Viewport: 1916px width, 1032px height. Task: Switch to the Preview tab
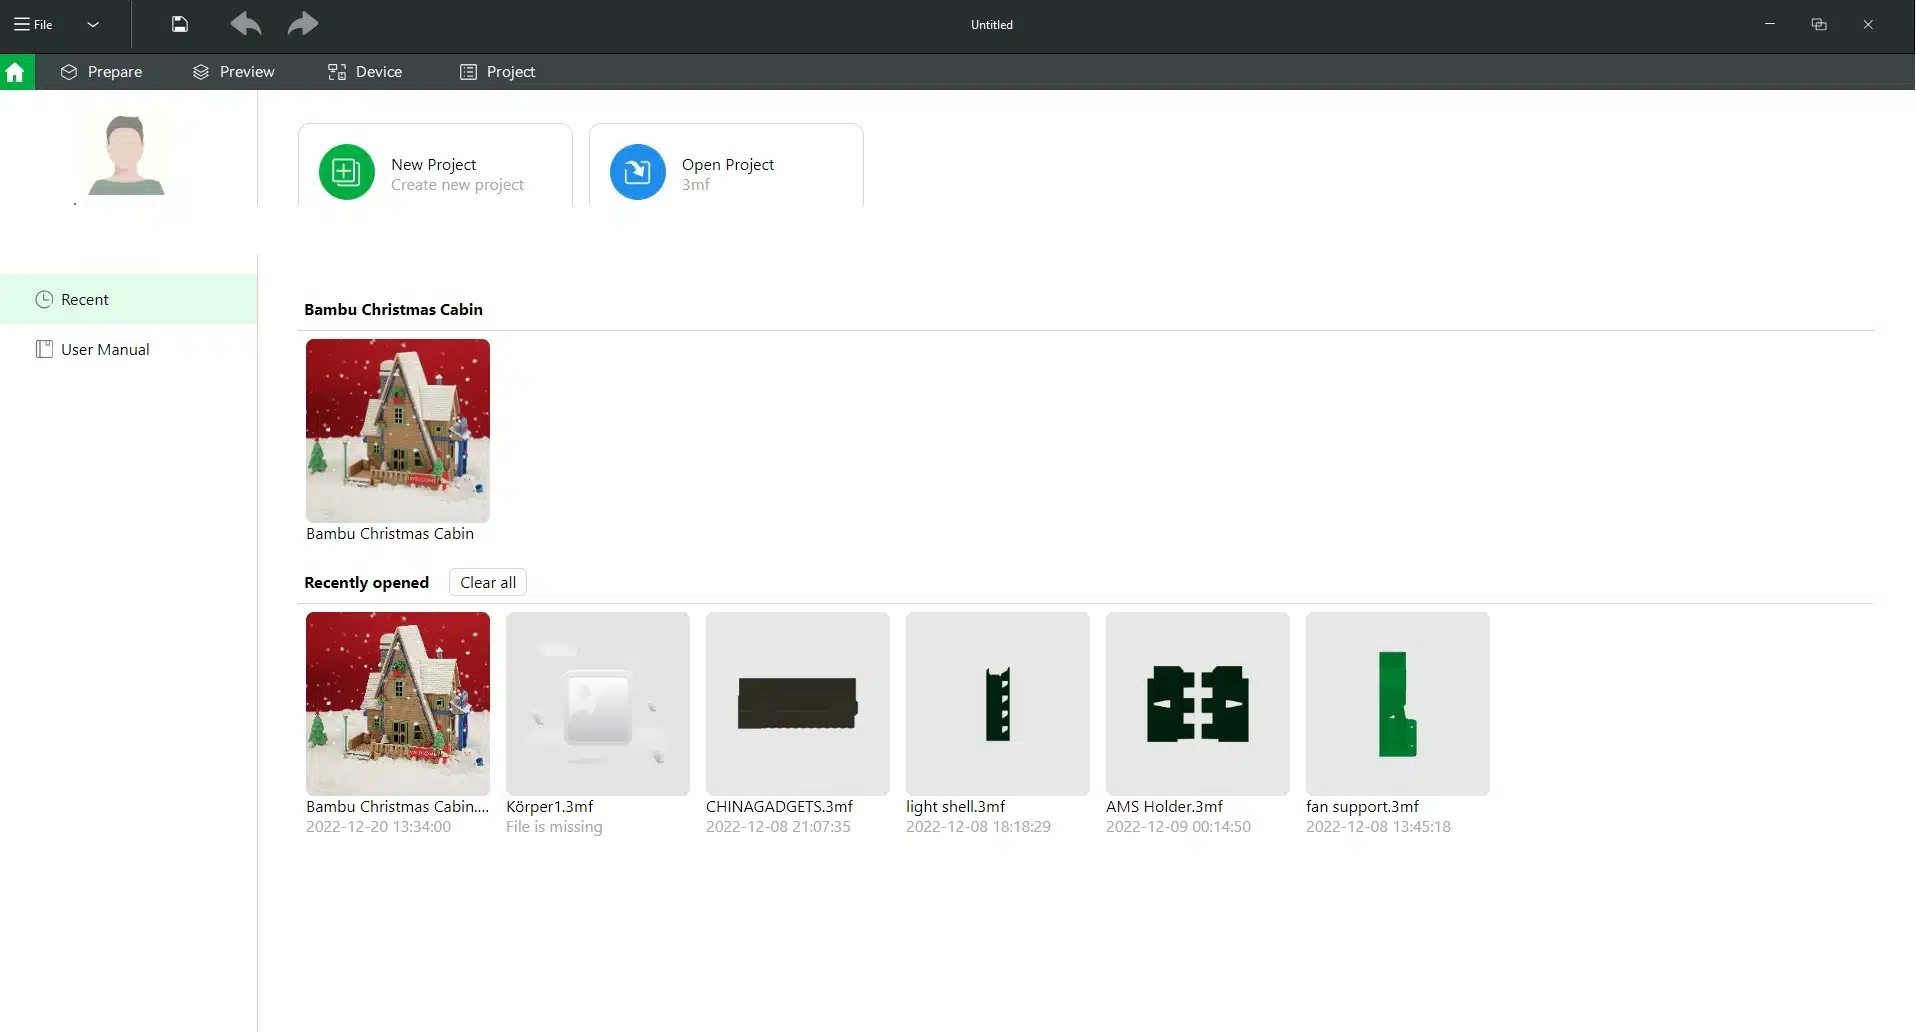(234, 72)
